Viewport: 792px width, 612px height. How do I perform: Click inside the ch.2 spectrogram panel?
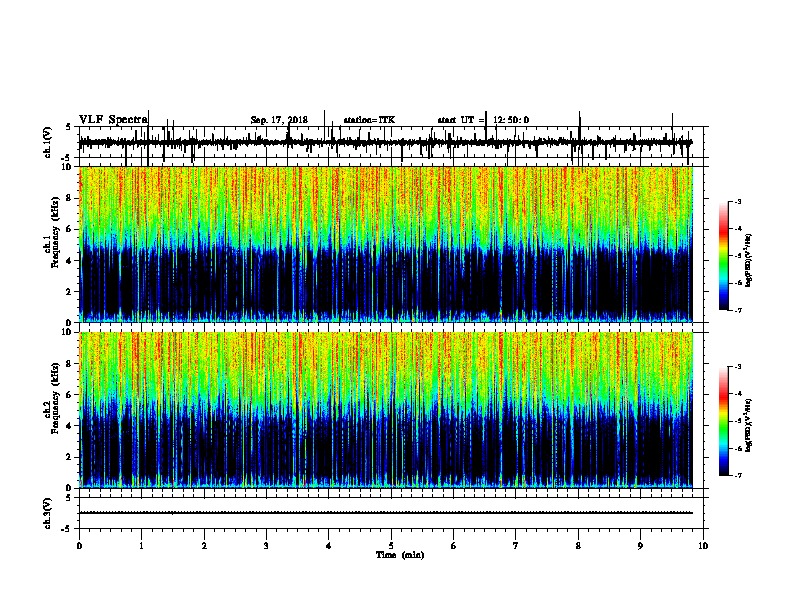pos(386,410)
